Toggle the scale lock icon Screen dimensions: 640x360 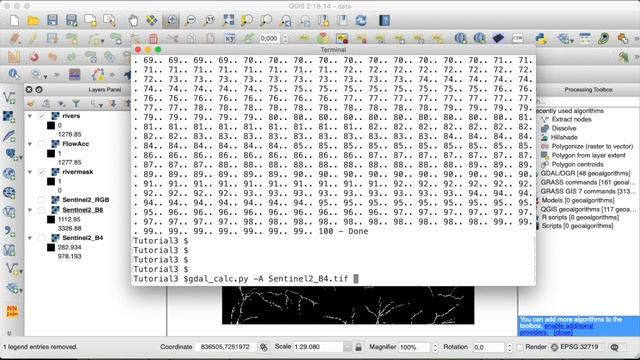tap(358, 347)
